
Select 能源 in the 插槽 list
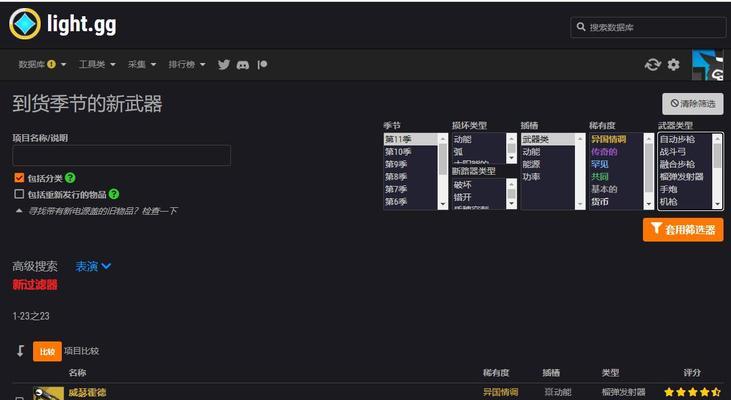tap(548, 165)
